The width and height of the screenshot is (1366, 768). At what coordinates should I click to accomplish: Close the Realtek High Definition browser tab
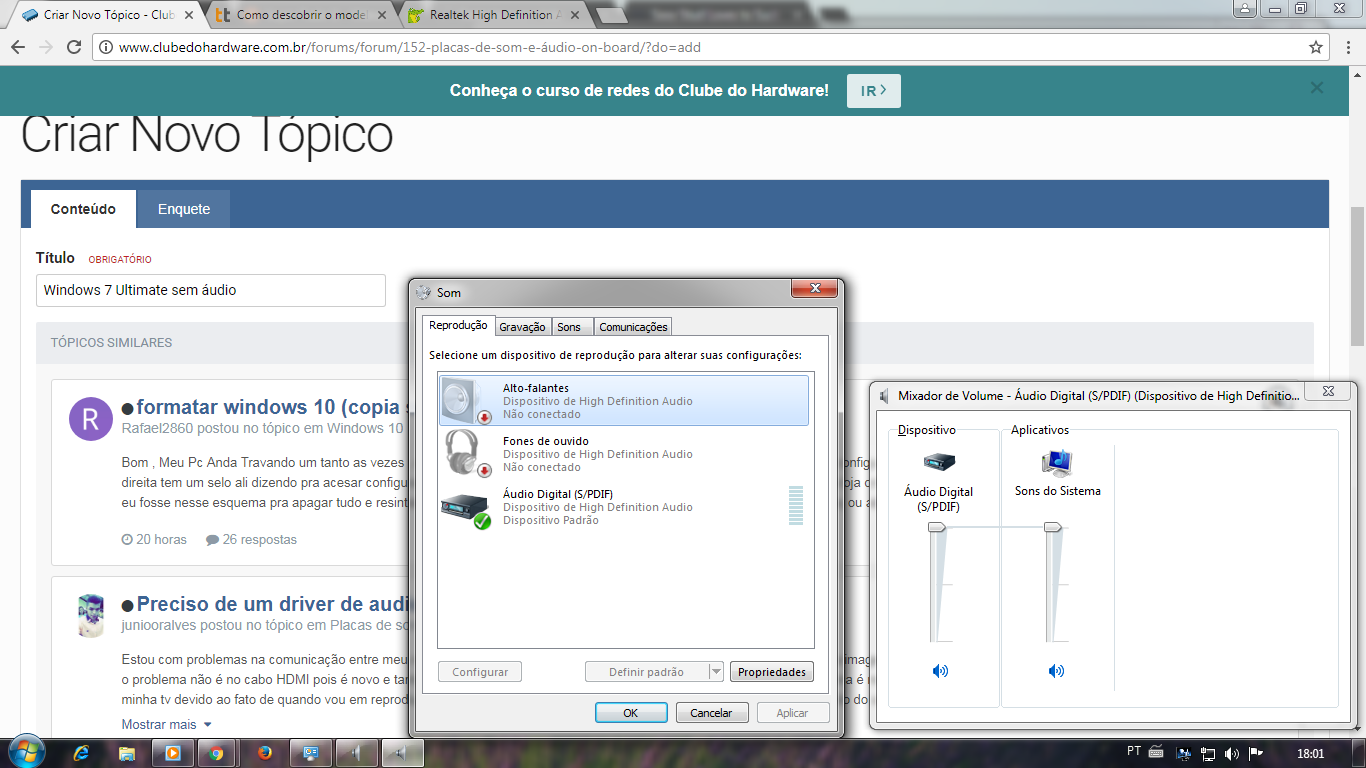click(574, 15)
